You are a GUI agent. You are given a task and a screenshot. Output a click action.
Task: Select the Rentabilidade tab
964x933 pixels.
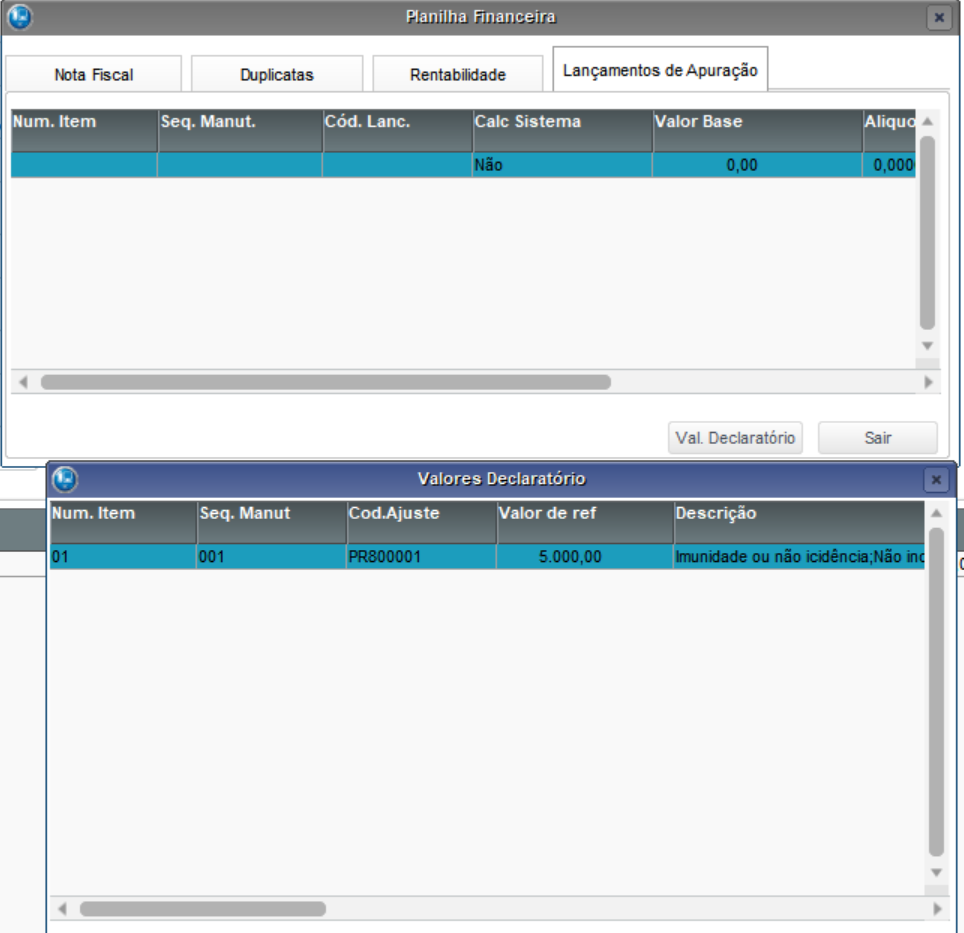pyautogui.click(x=457, y=74)
